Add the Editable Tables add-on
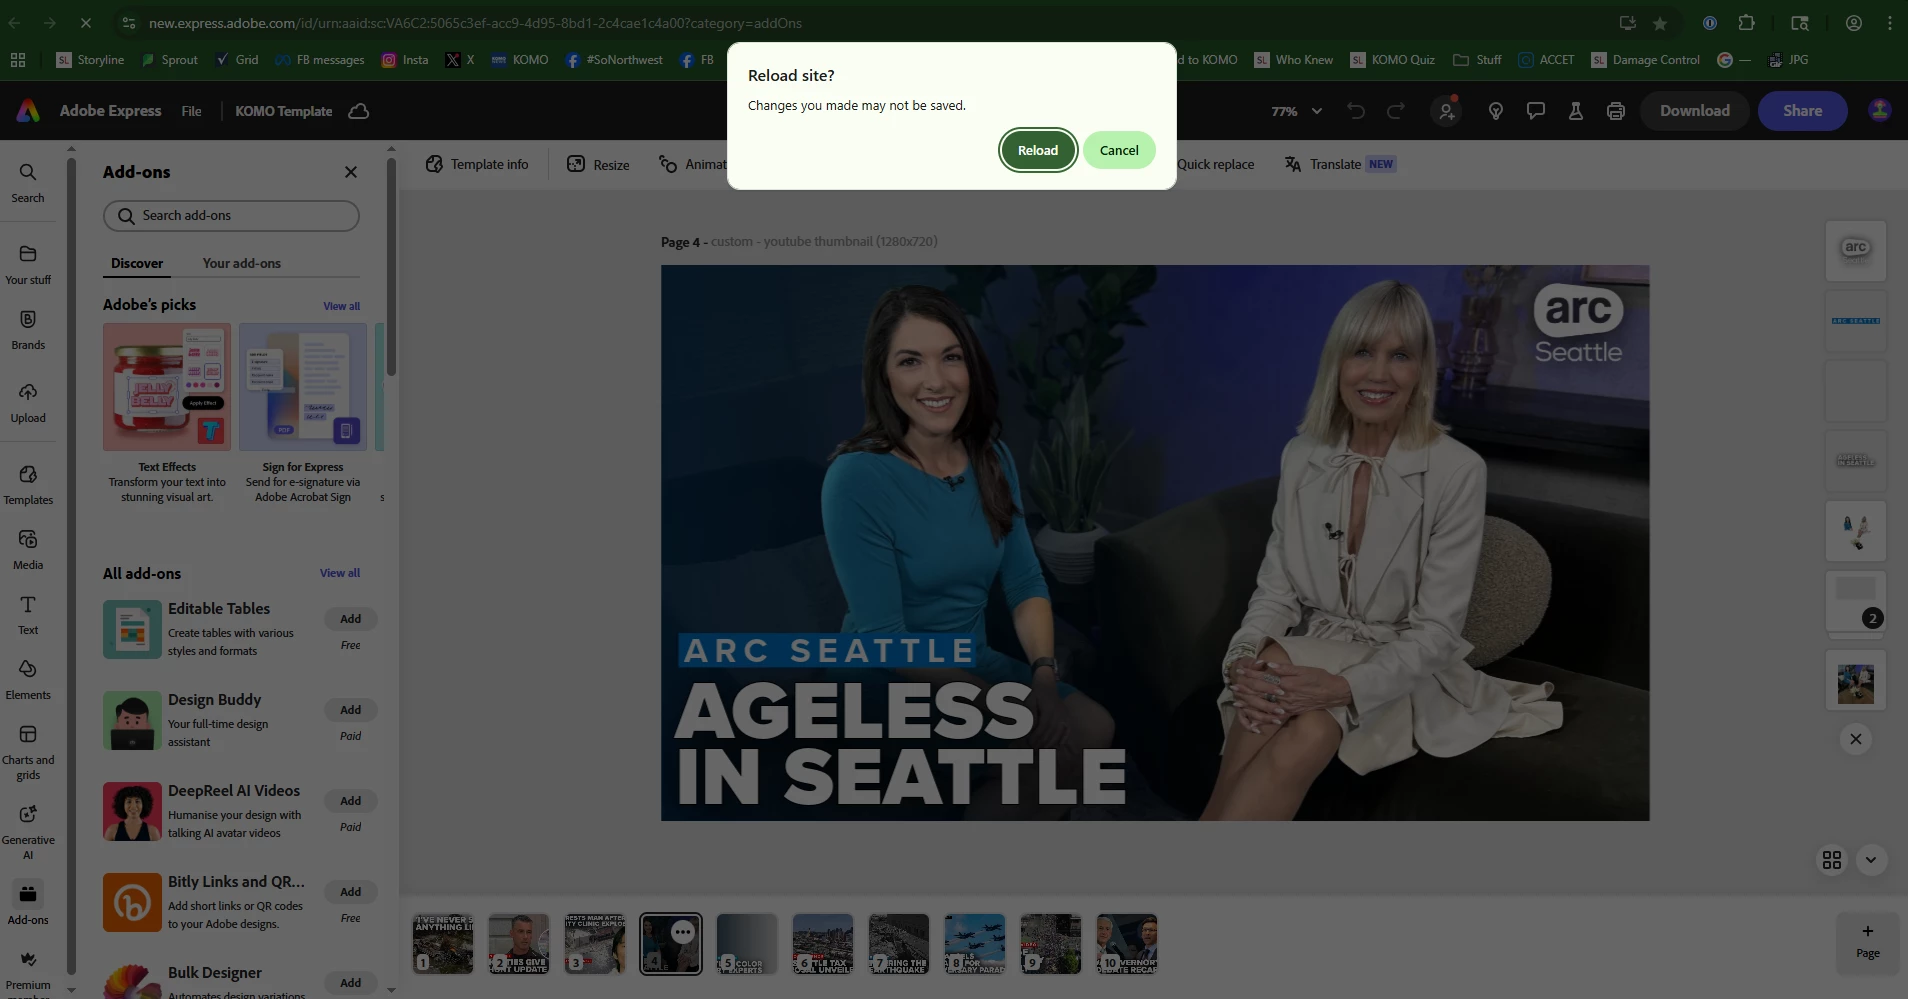 [350, 619]
